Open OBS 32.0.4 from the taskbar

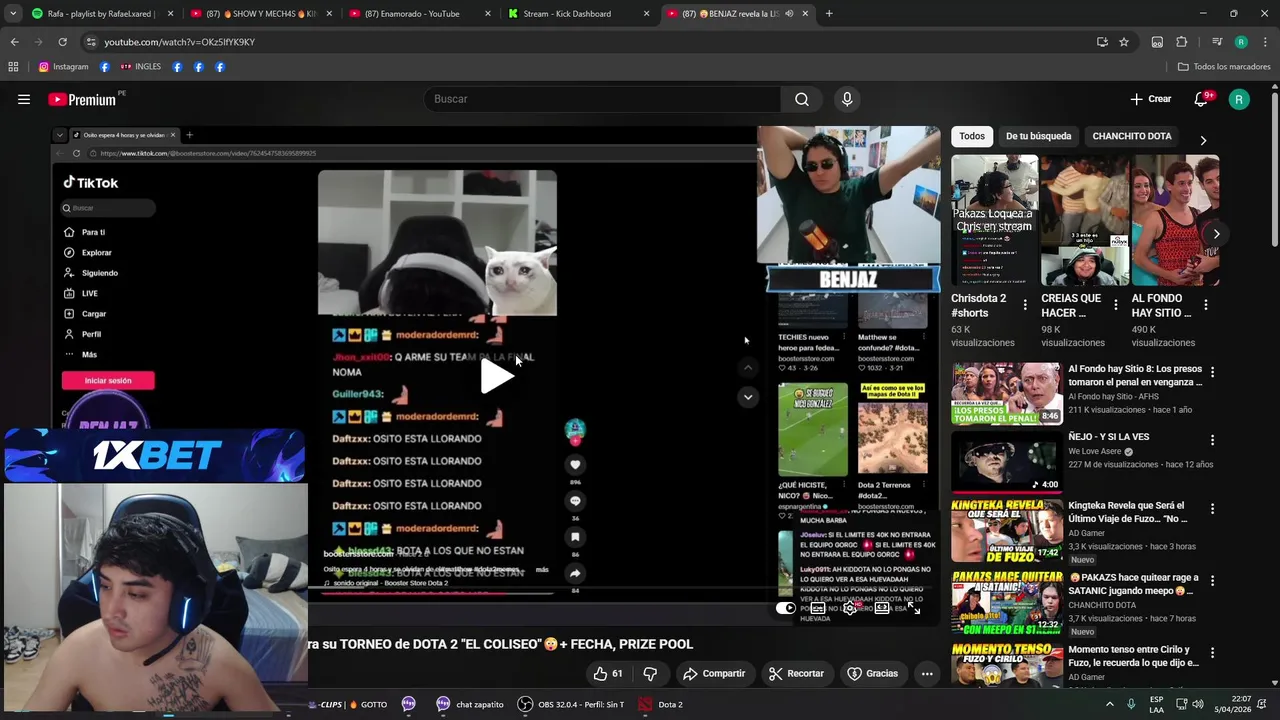click(571, 705)
